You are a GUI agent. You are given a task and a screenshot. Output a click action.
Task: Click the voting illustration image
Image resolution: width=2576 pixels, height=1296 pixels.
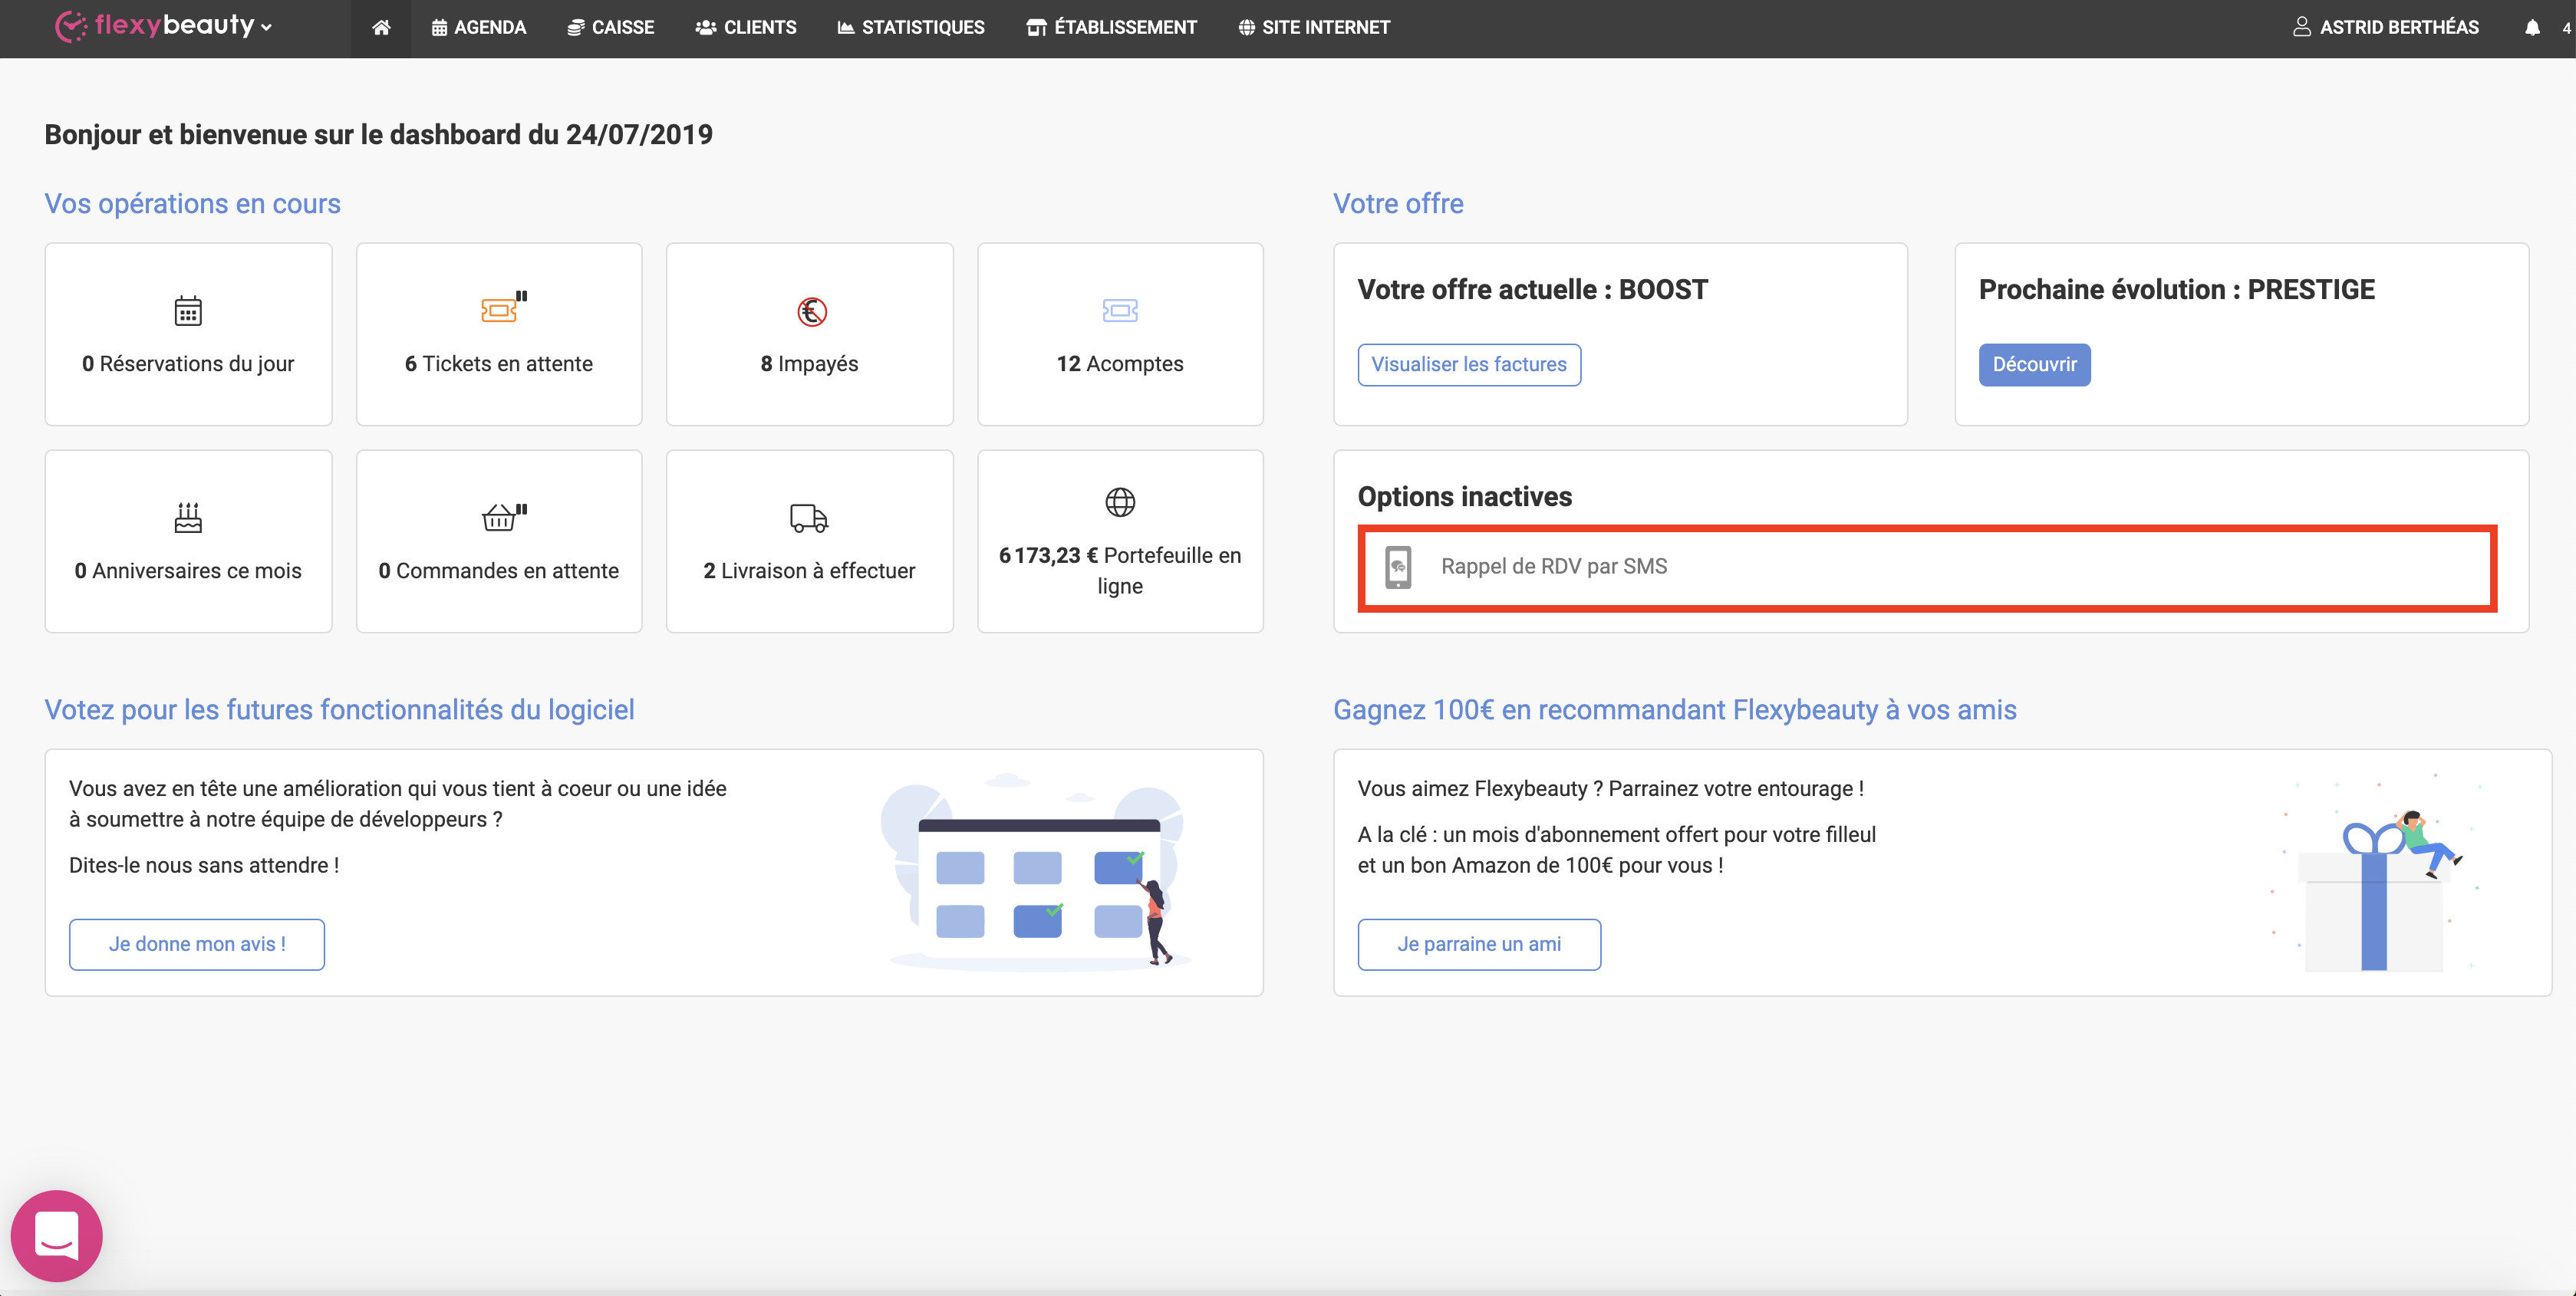point(1035,871)
